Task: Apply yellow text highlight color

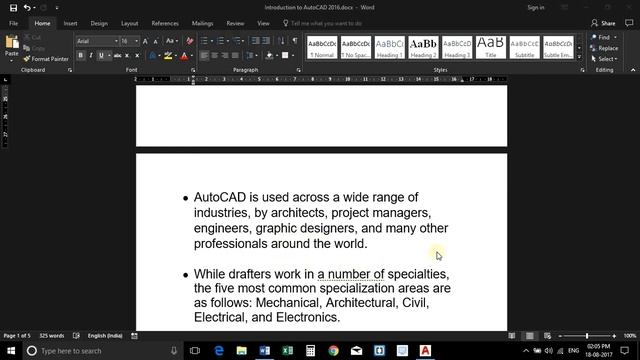Action: coord(168,56)
